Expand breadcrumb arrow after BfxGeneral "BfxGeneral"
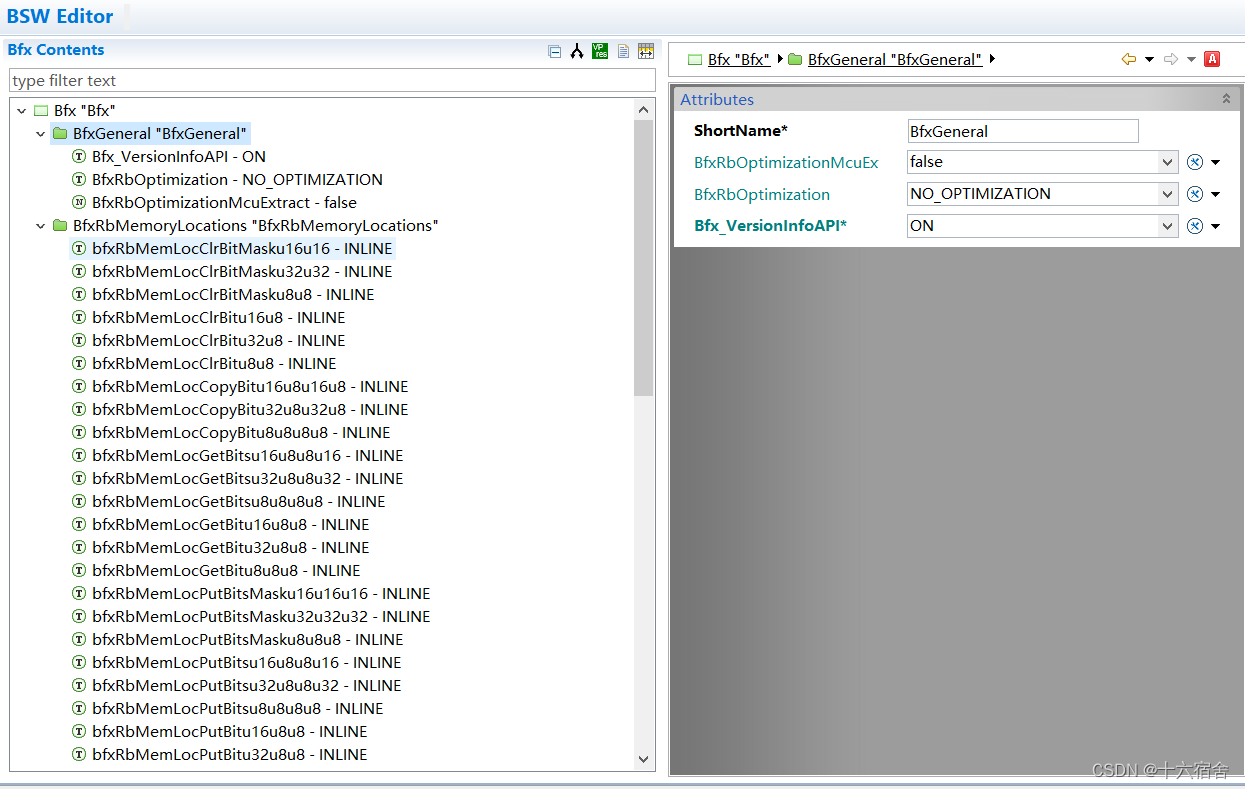 [x=992, y=59]
